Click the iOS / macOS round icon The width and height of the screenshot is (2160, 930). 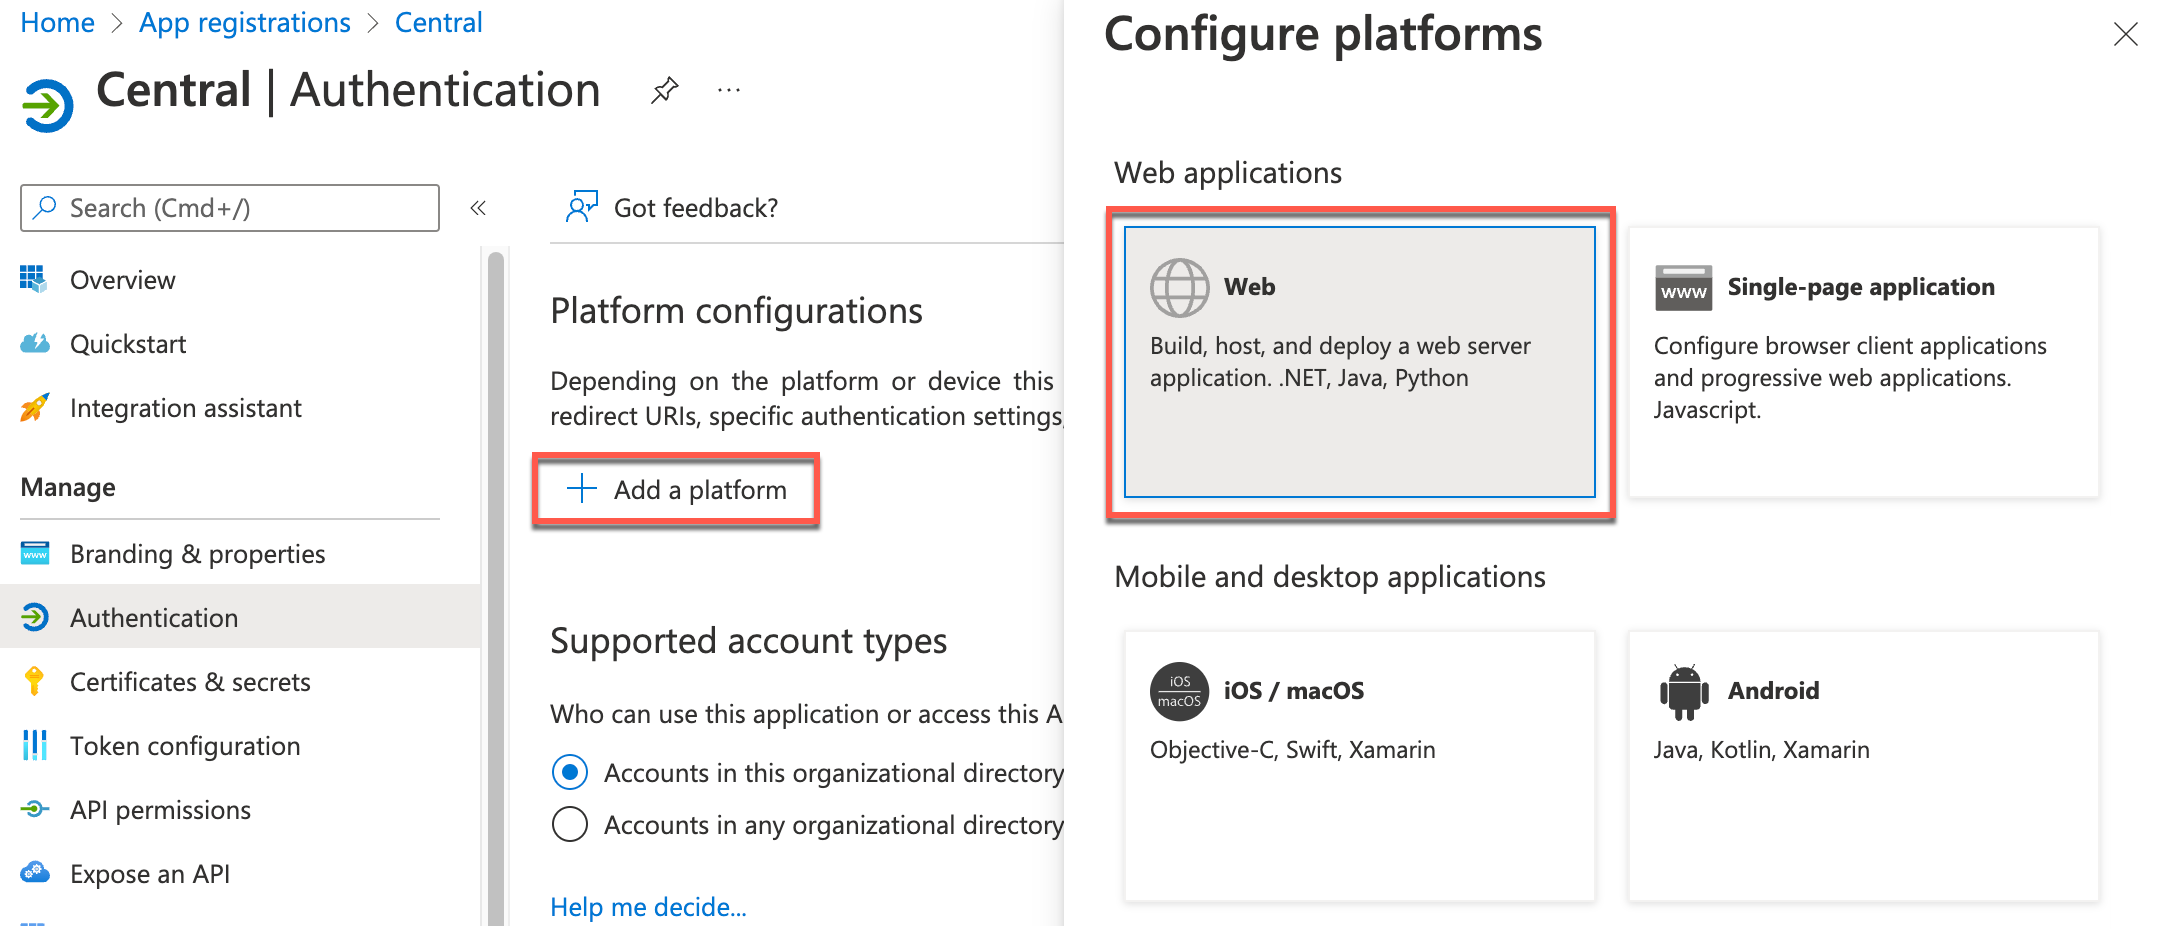click(x=1180, y=691)
